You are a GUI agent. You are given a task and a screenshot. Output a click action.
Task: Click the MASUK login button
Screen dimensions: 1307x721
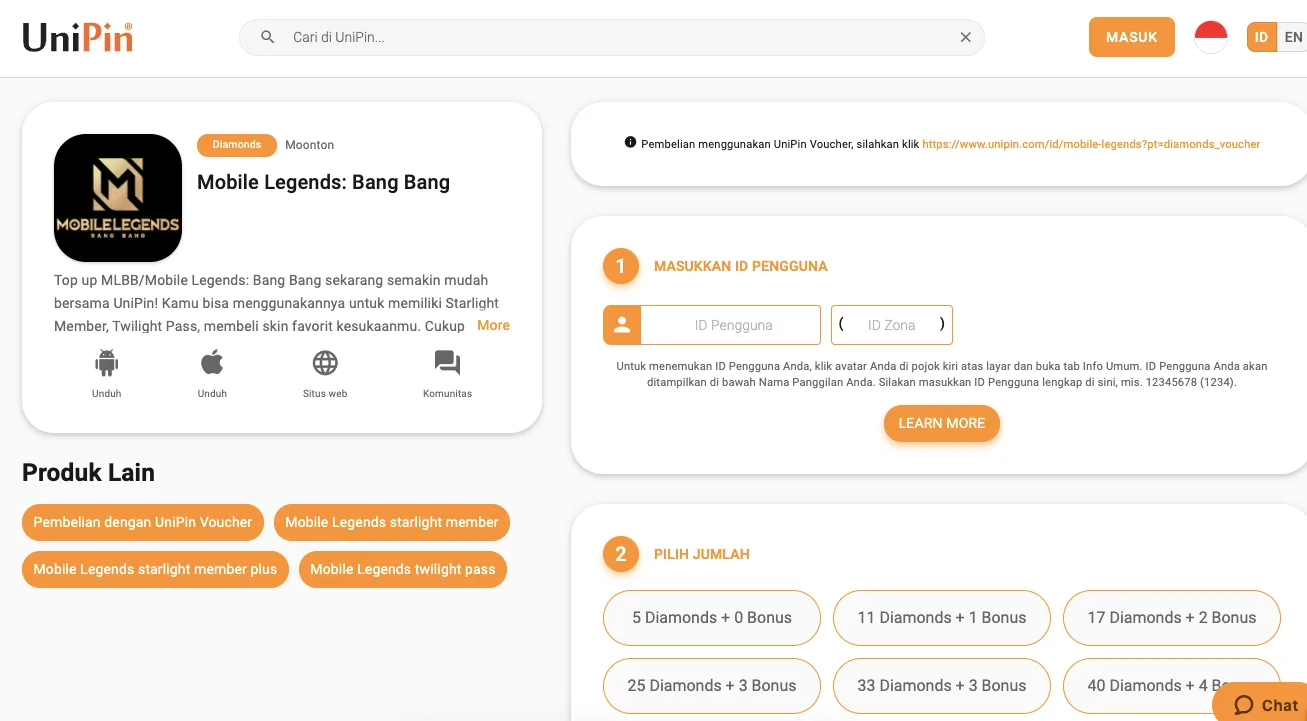(1132, 37)
